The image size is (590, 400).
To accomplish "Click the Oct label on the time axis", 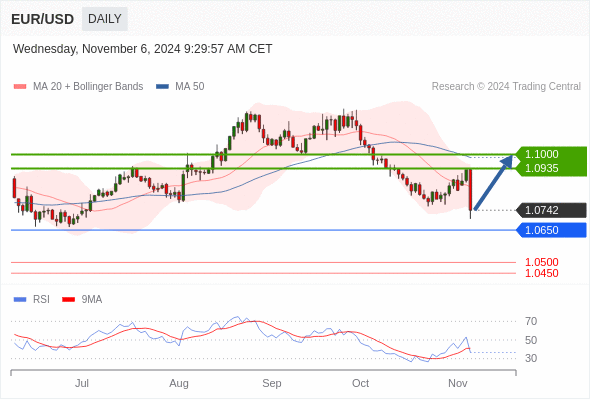I will [360, 383].
